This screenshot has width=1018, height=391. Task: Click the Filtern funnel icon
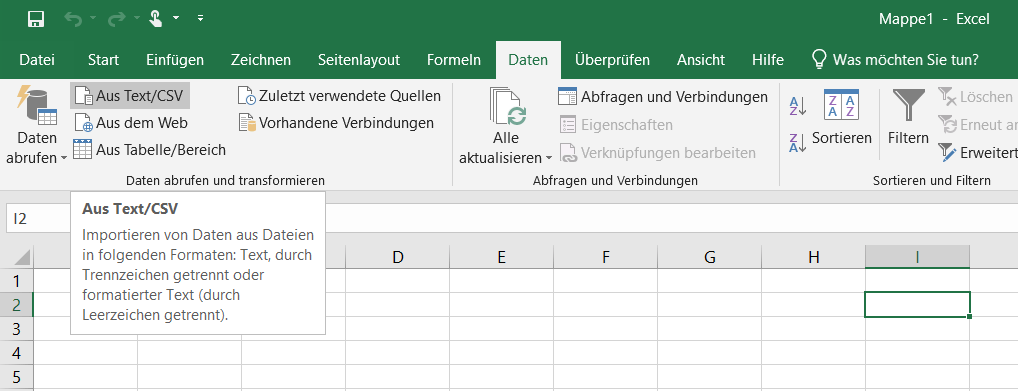[x=908, y=106]
